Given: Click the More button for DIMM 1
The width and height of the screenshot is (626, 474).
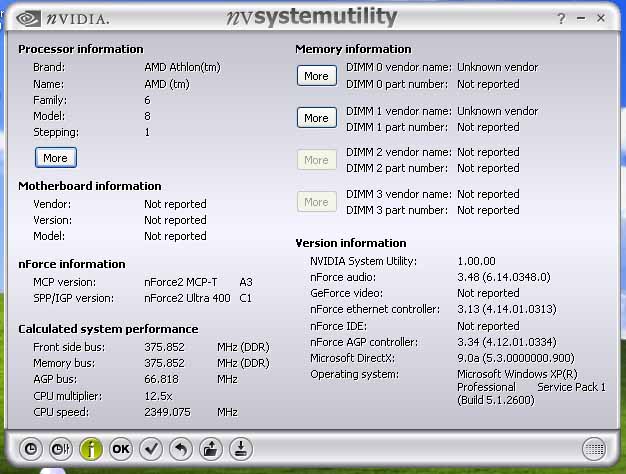Looking at the screenshot, I should (317, 118).
